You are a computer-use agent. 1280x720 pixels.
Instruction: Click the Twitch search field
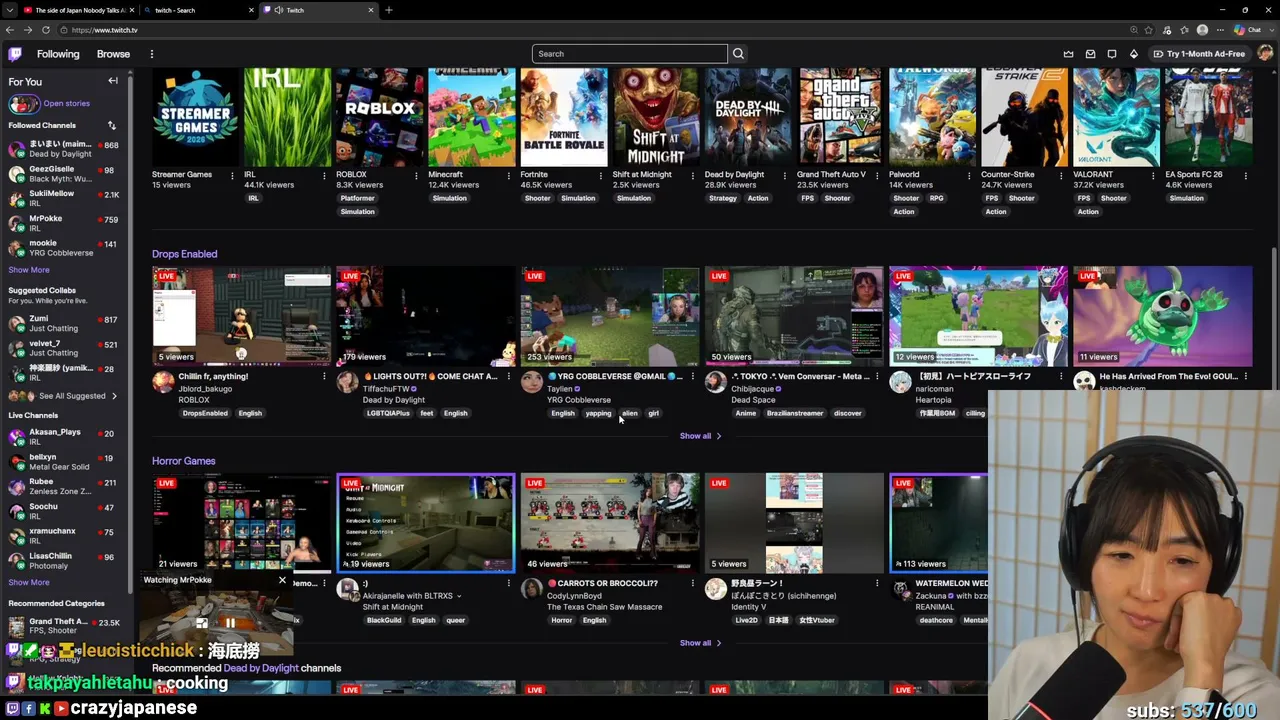[x=629, y=54]
